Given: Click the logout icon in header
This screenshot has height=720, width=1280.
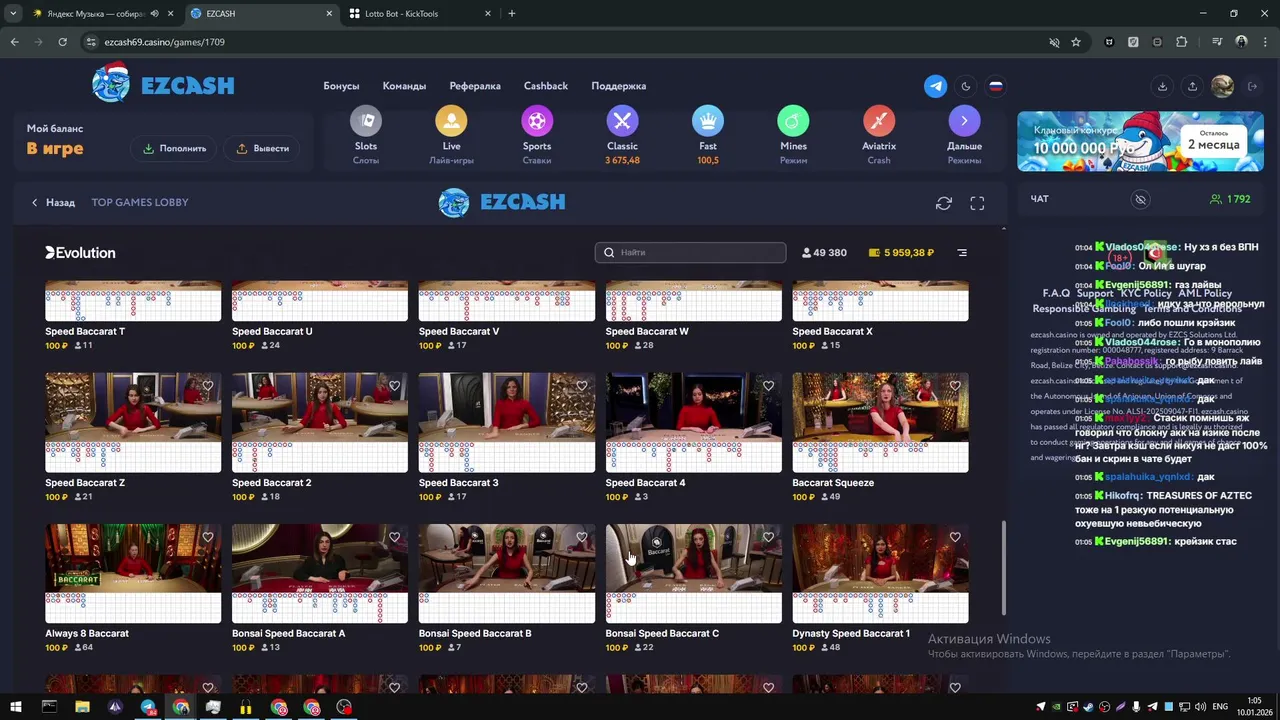Looking at the screenshot, I should [x=1252, y=86].
